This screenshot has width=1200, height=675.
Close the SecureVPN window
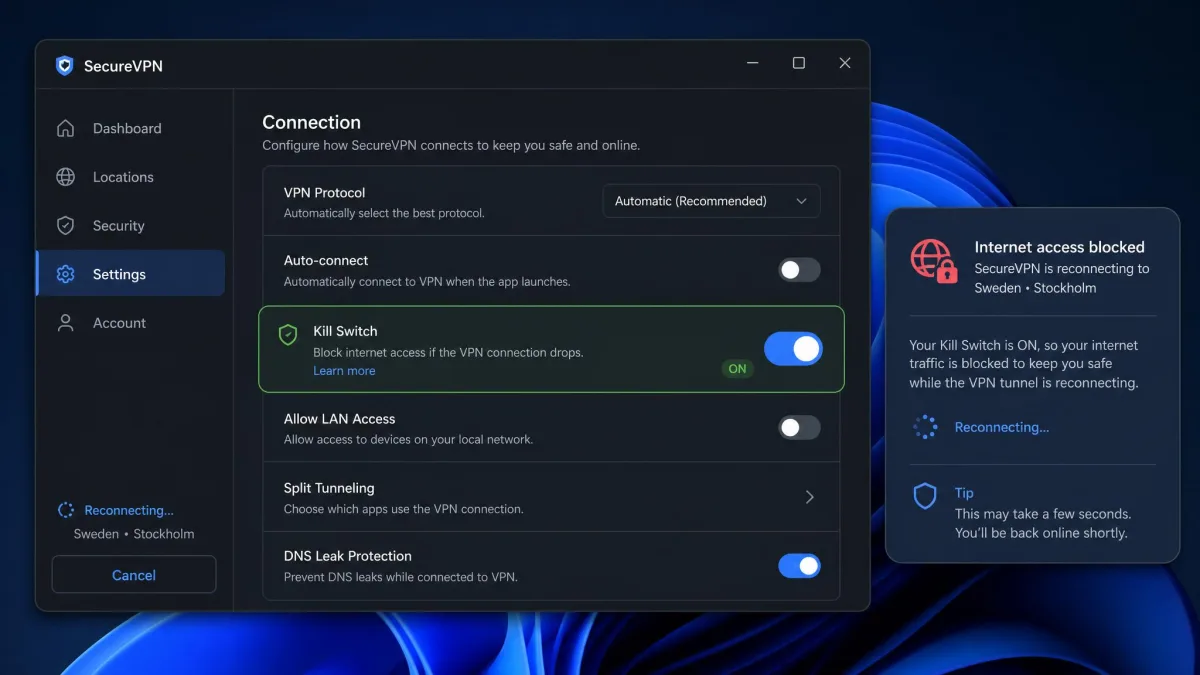(845, 63)
